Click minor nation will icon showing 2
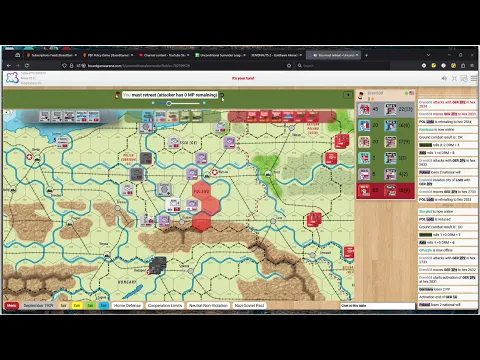 pyautogui.click(x=364, y=158)
